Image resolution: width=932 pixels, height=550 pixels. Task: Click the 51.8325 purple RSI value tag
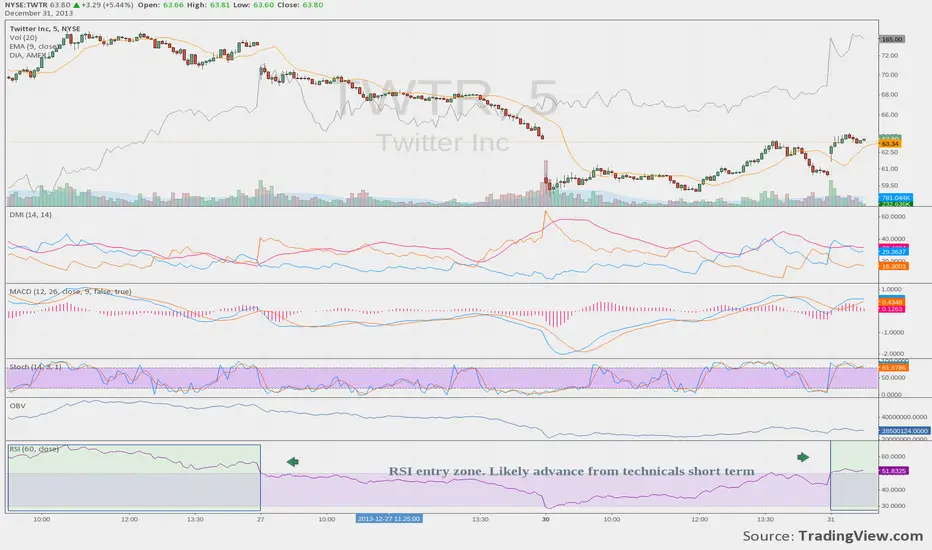coord(893,470)
